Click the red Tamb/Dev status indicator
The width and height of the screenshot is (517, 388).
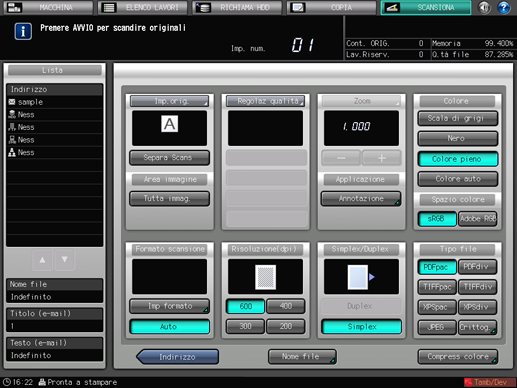pos(490,382)
